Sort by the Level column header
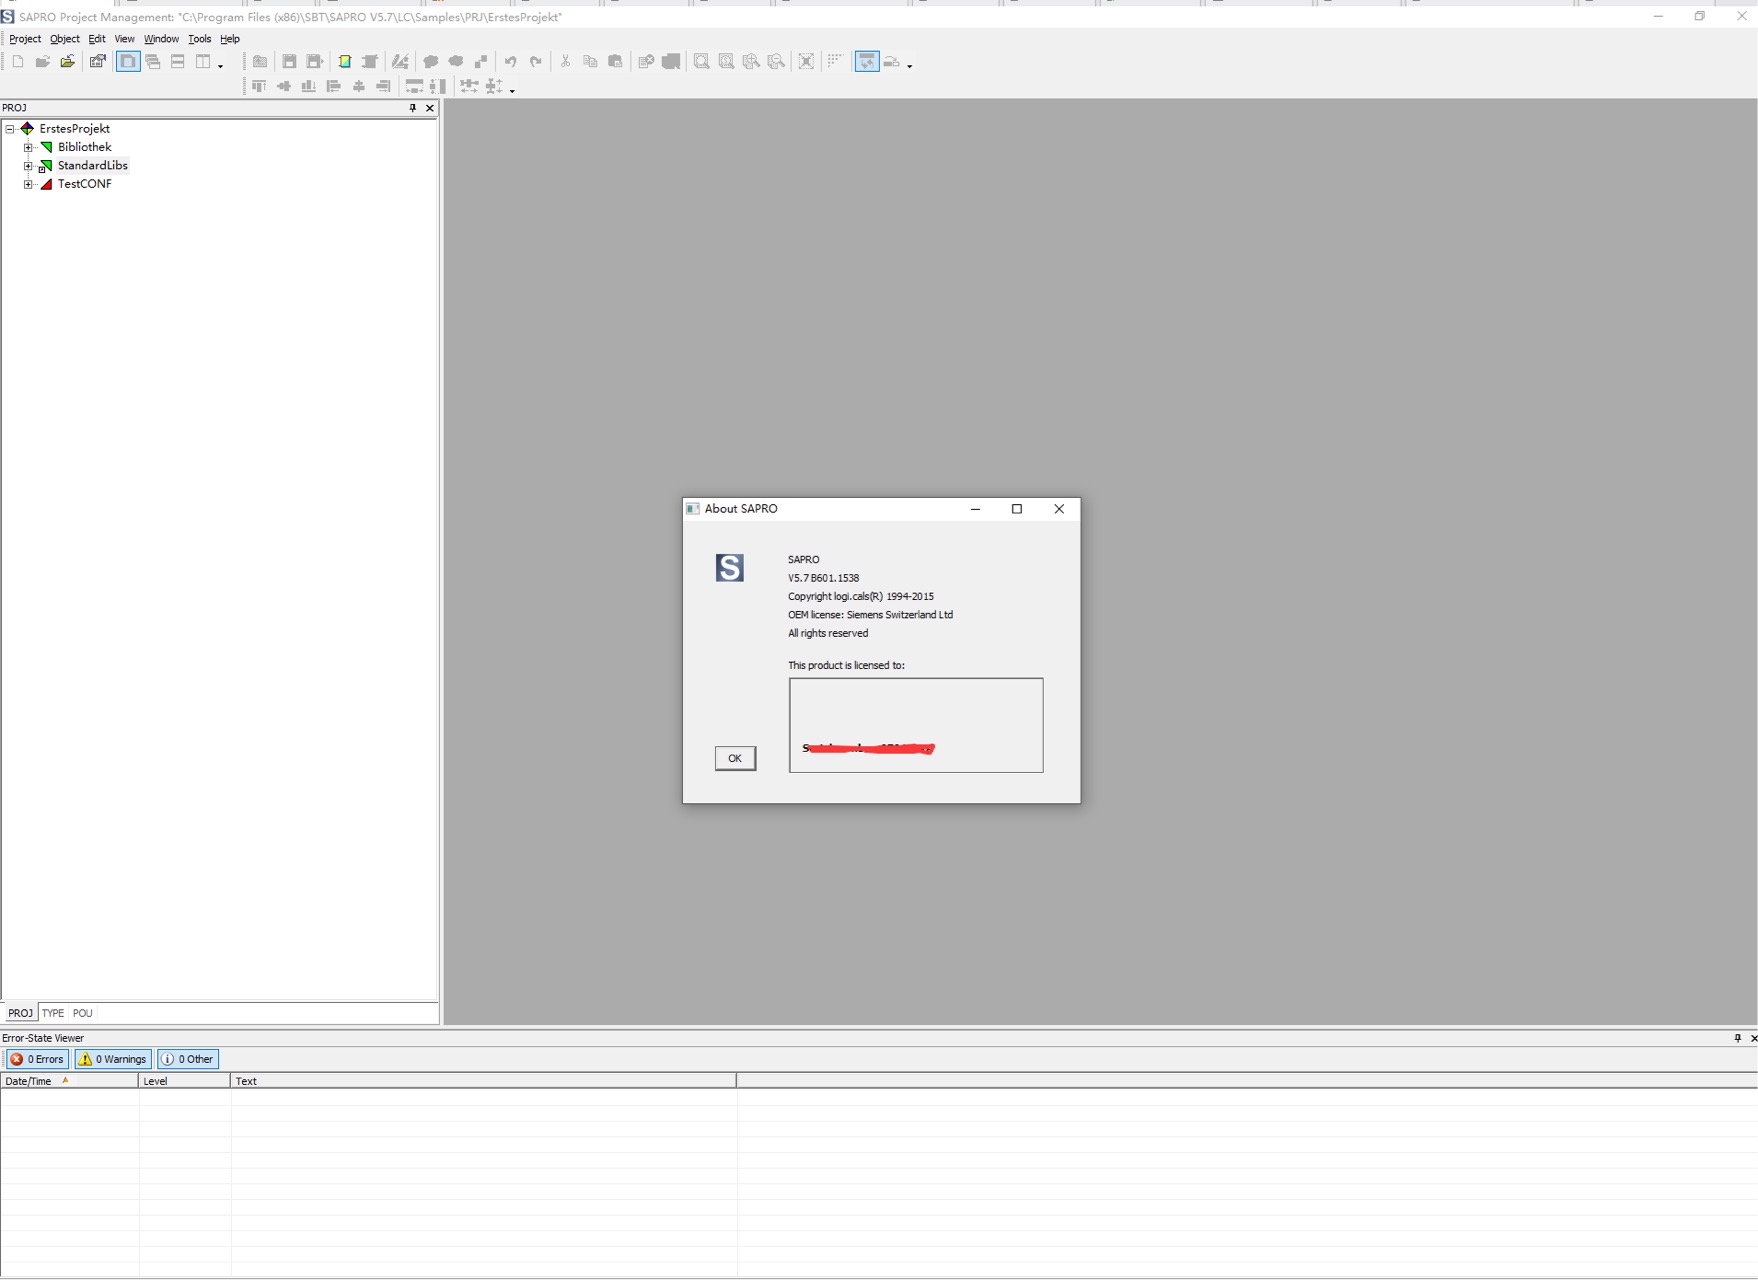1758x1280 pixels. click(185, 1081)
